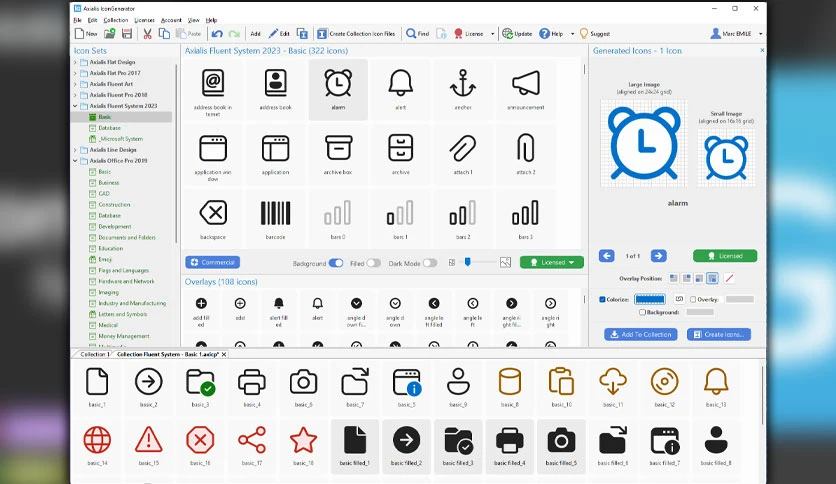Collapse the Axialis Fluent System 2023 set

(75, 106)
